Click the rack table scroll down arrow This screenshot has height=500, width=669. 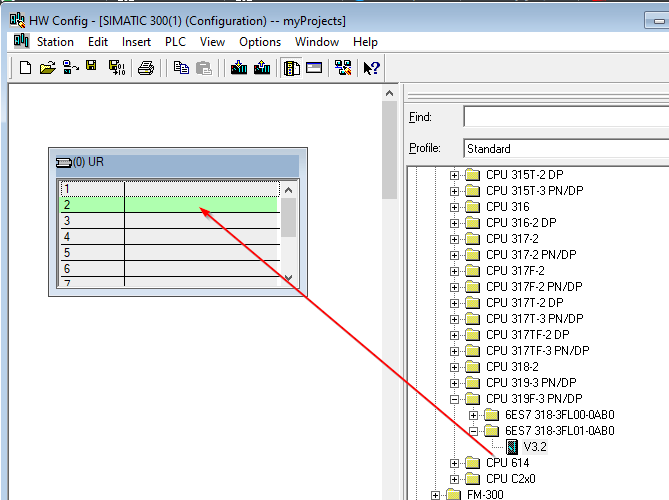288,278
